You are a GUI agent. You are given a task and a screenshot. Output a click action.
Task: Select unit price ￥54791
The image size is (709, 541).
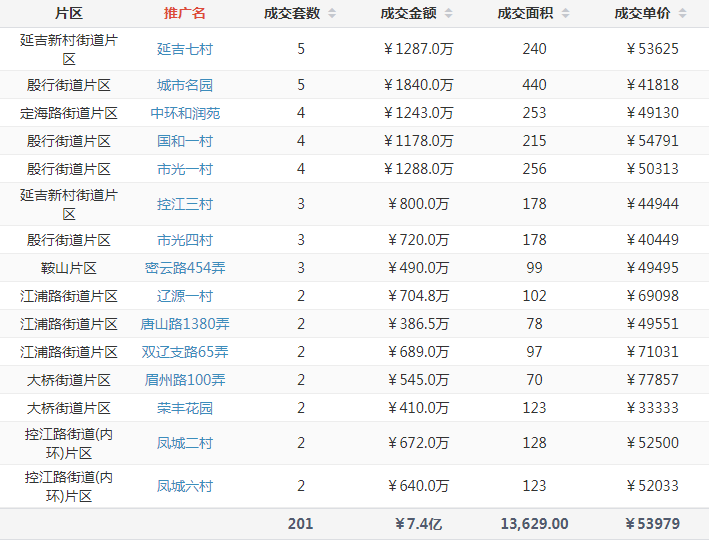pos(652,141)
